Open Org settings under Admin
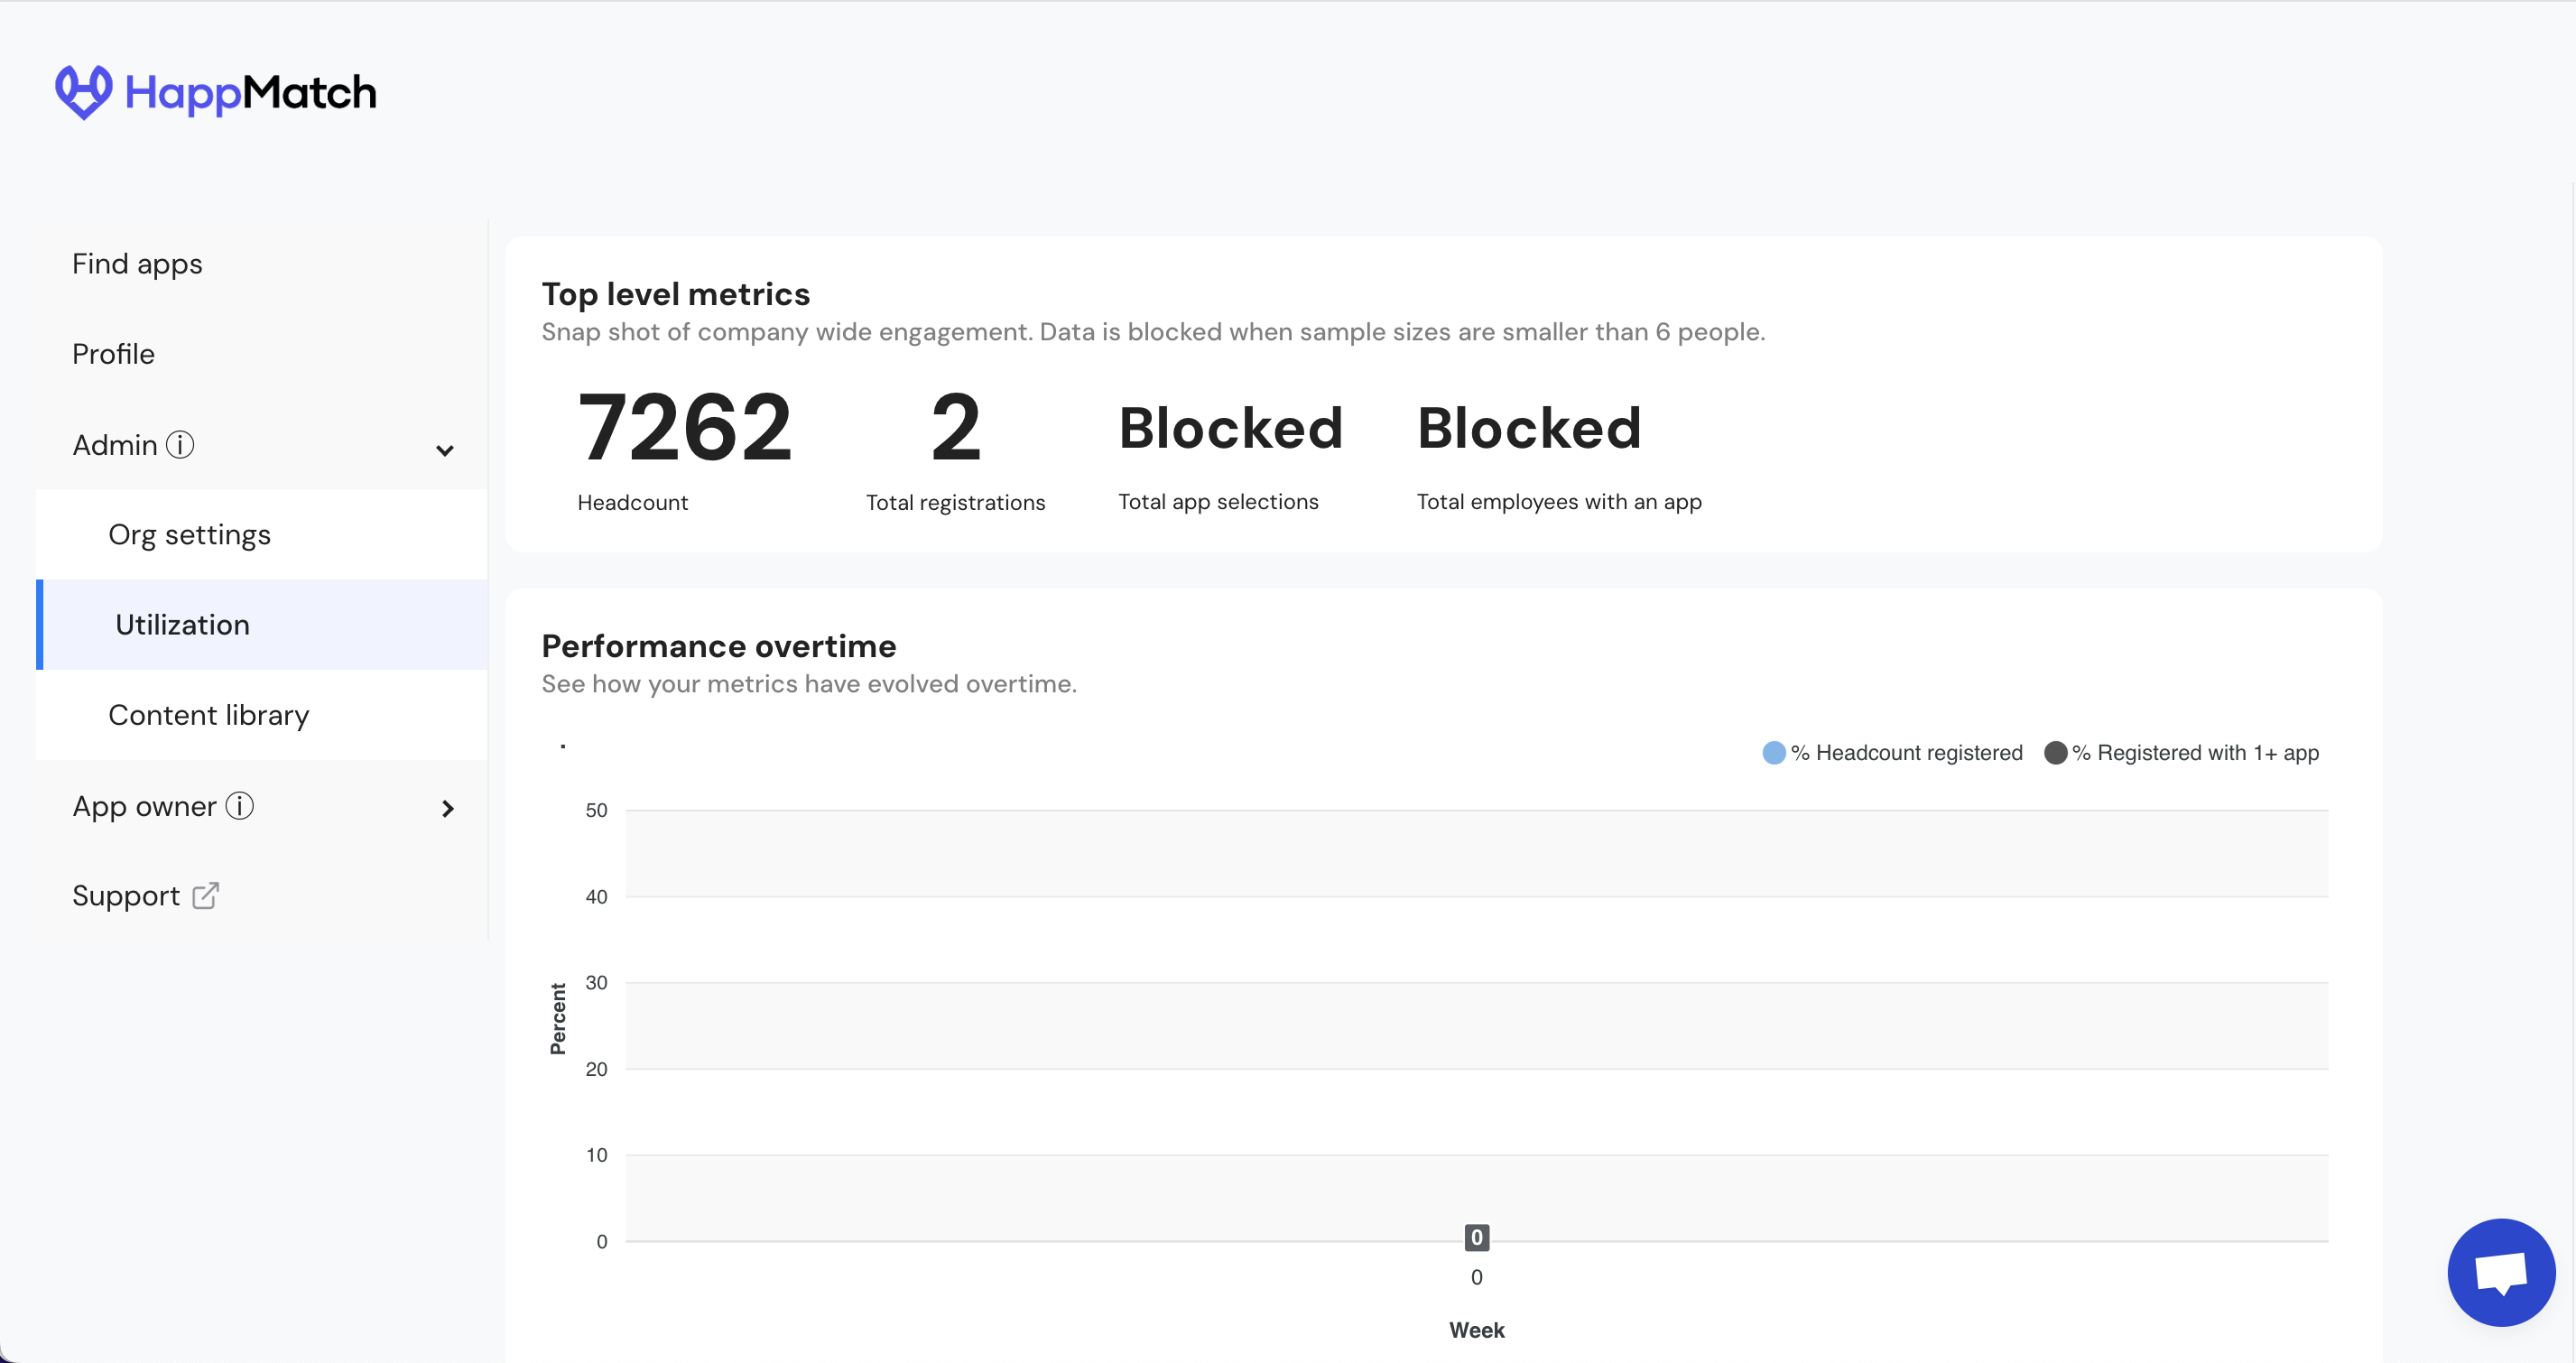The width and height of the screenshot is (2576, 1363). [189, 535]
